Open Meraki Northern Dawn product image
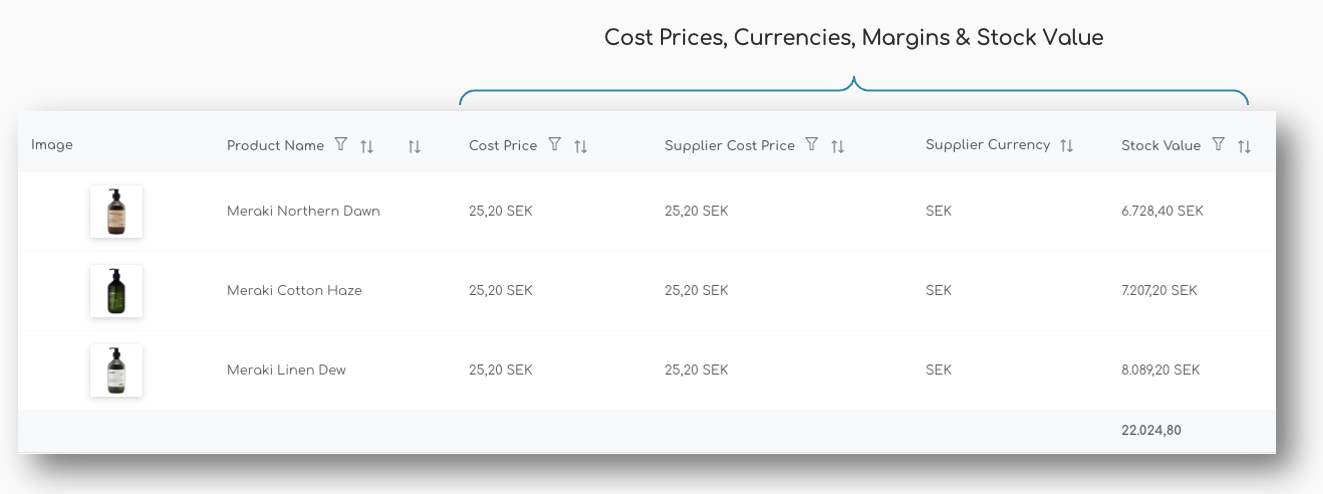Image resolution: width=1323 pixels, height=494 pixels. point(116,211)
